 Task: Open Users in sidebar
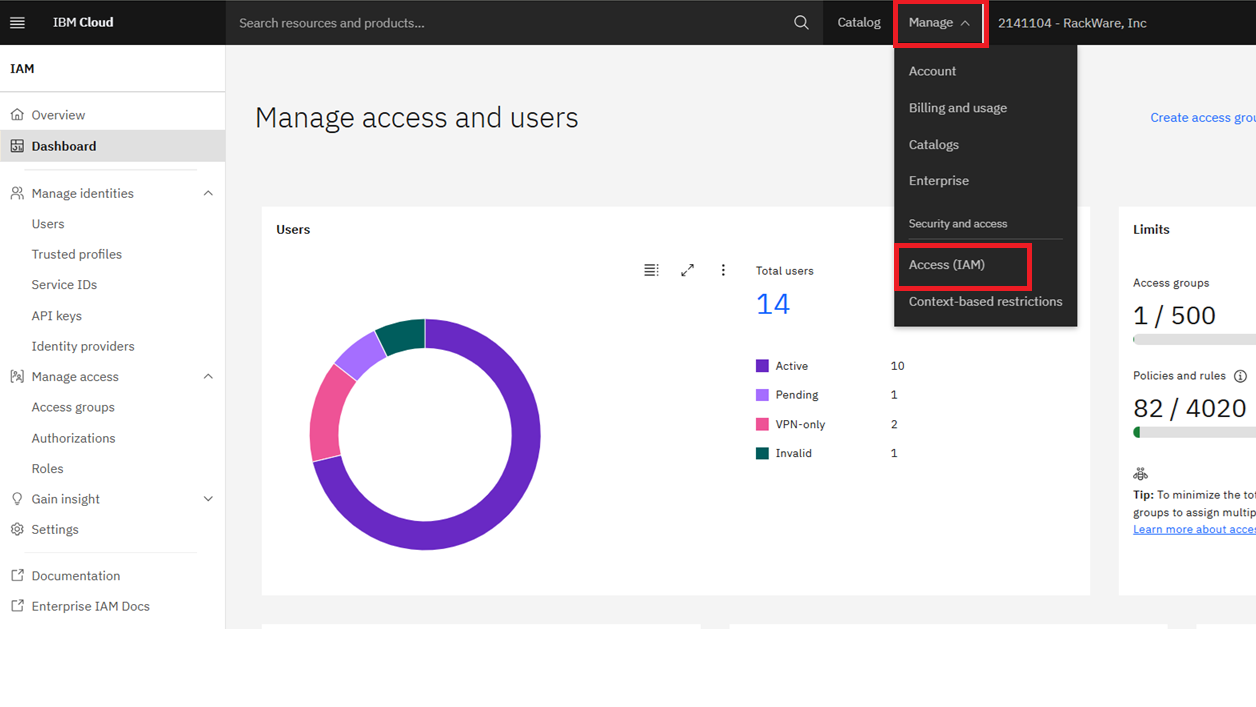[48, 224]
